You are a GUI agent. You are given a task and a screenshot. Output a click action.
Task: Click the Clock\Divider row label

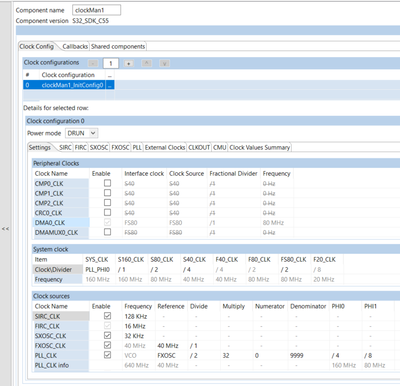[58, 269]
